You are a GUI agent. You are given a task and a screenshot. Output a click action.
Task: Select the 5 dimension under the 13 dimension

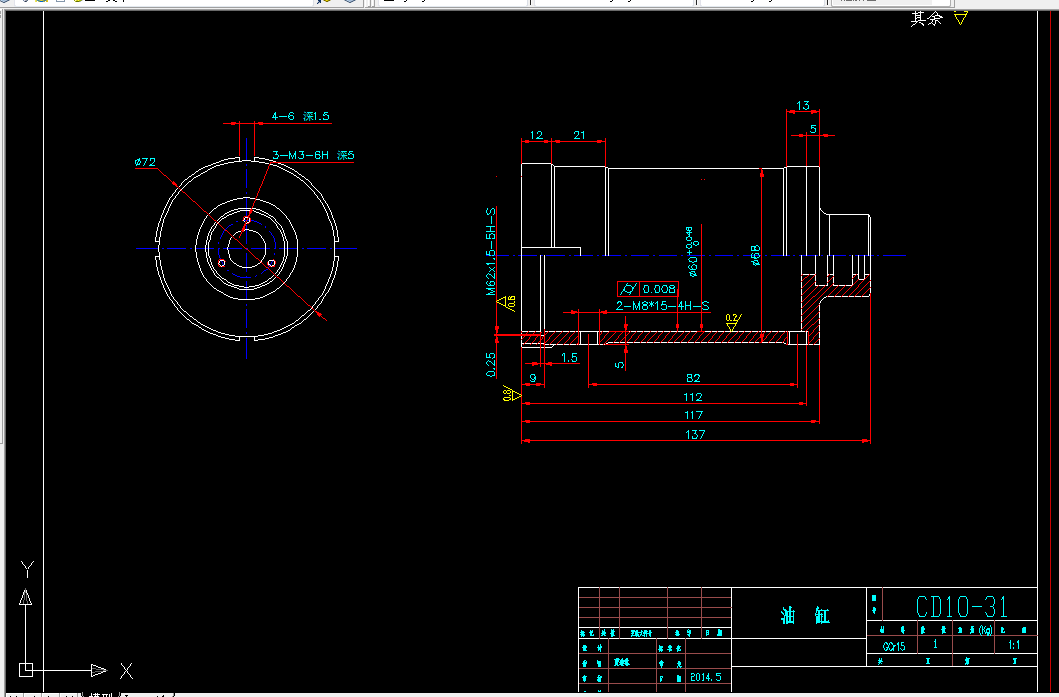point(813,129)
